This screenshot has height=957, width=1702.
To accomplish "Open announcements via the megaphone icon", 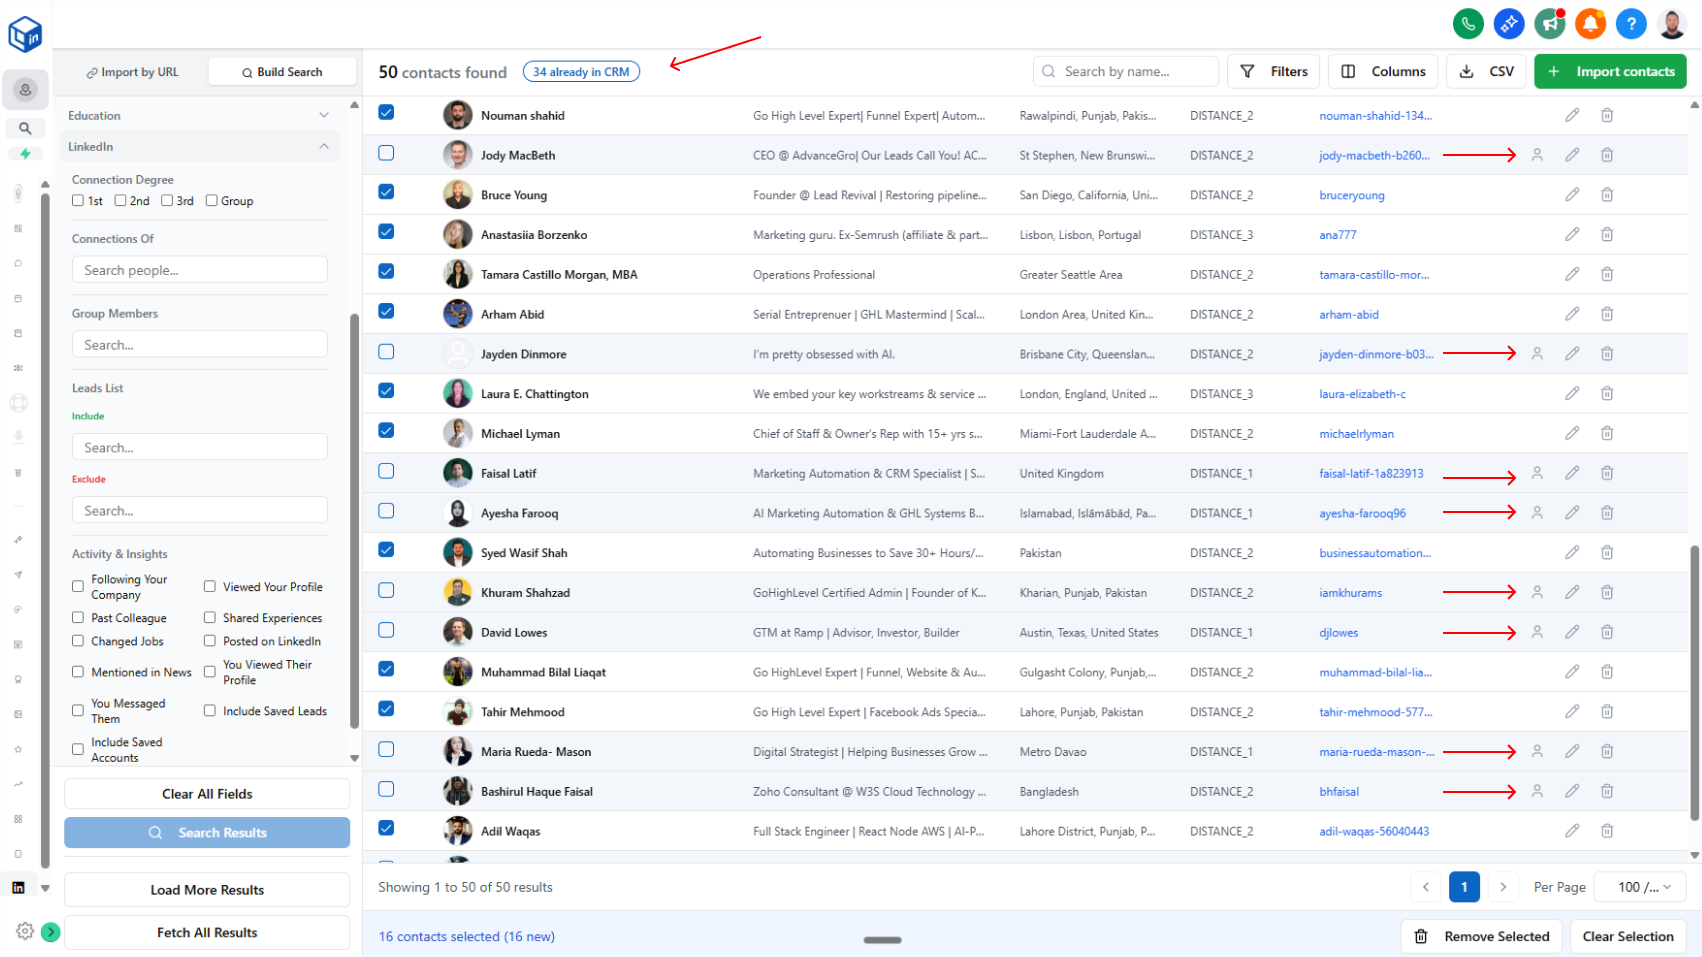I will (1550, 23).
